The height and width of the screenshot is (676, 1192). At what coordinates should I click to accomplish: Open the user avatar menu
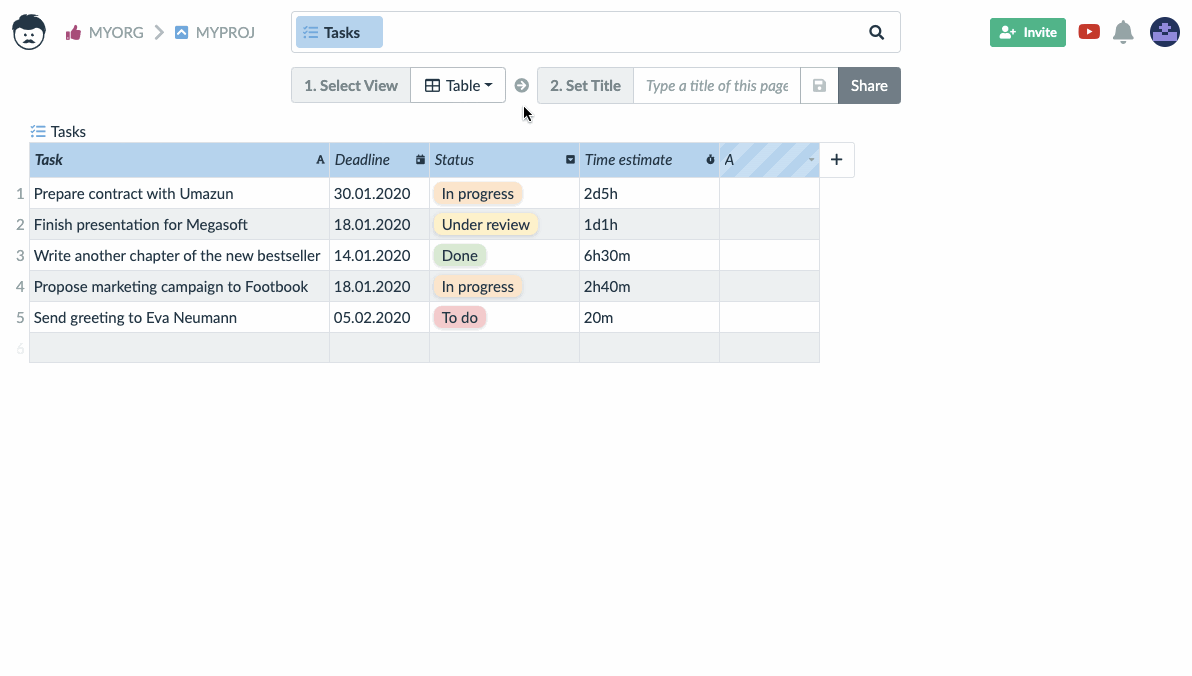tap(1165, 32)
